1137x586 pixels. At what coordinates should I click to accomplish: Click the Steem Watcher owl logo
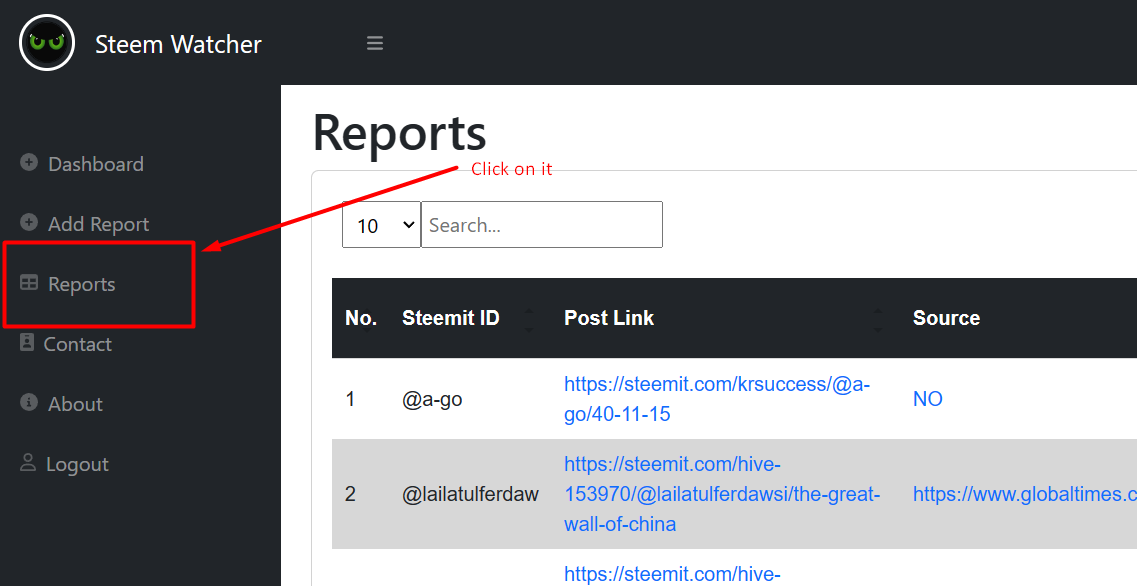coord(47,43)
